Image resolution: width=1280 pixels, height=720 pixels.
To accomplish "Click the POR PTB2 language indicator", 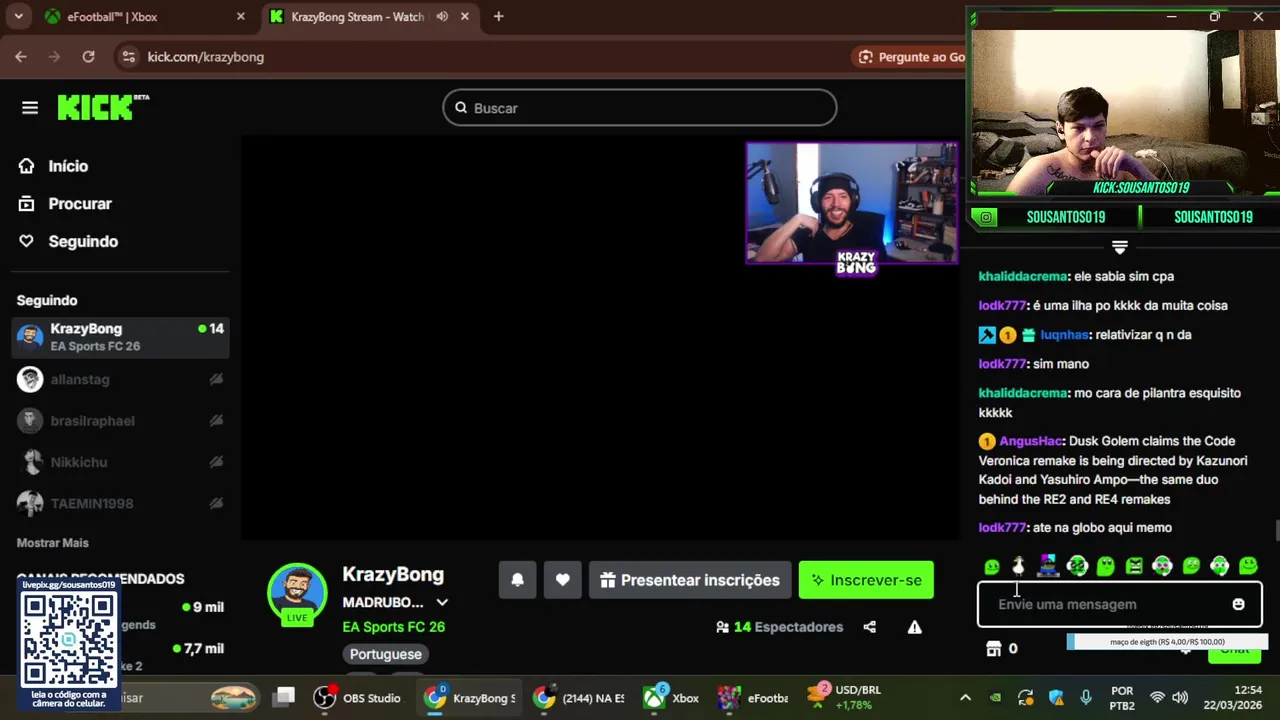I will tap(1122, 698).
